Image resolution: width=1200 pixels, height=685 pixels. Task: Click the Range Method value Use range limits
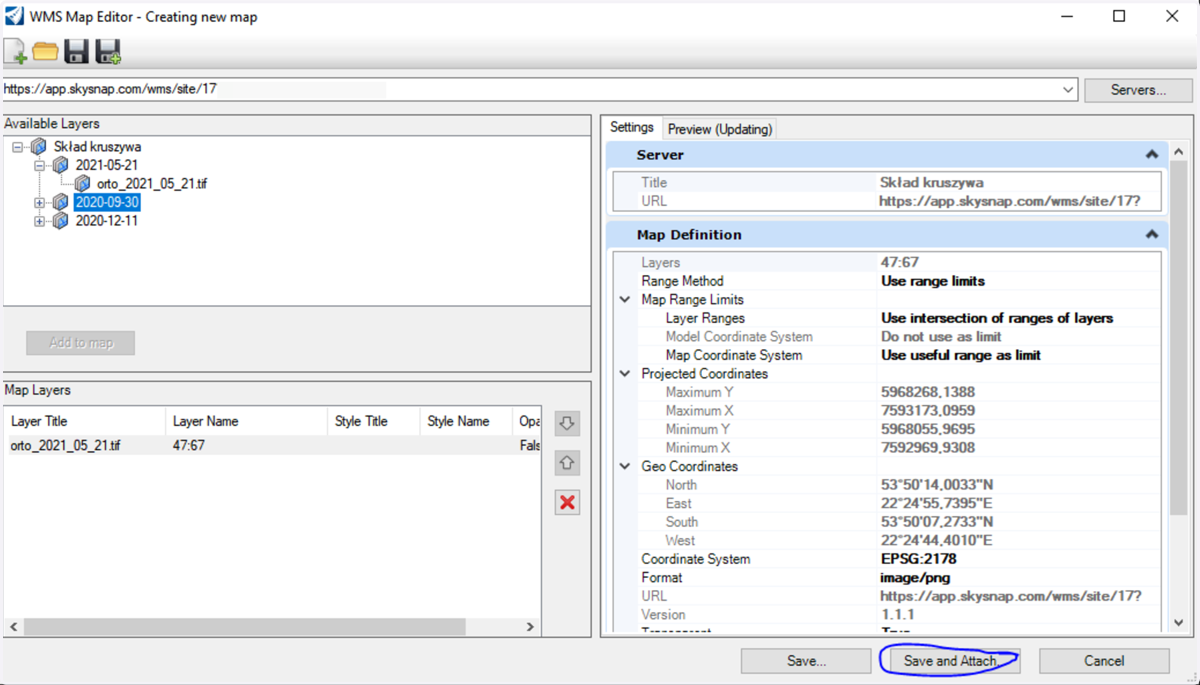933,281
